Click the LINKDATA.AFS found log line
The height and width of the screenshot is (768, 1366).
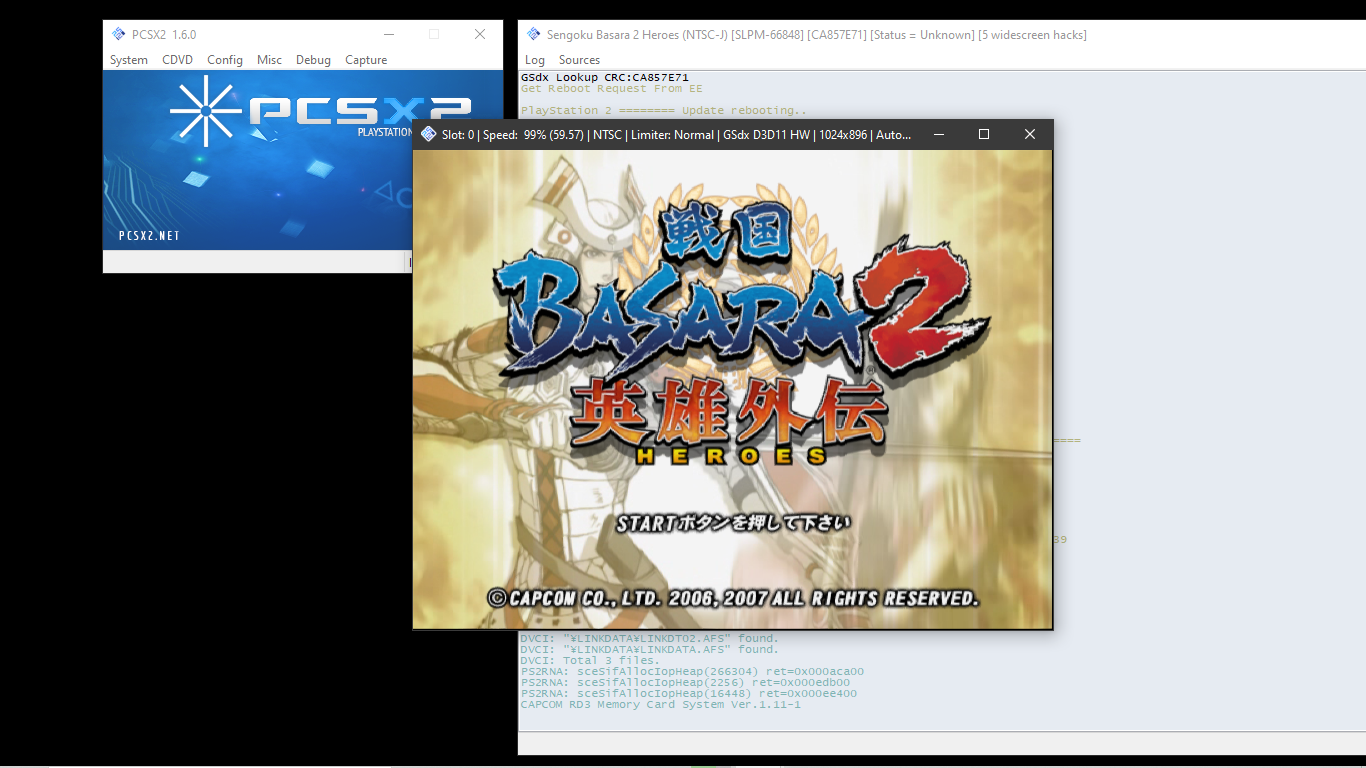tap(649, 649)
